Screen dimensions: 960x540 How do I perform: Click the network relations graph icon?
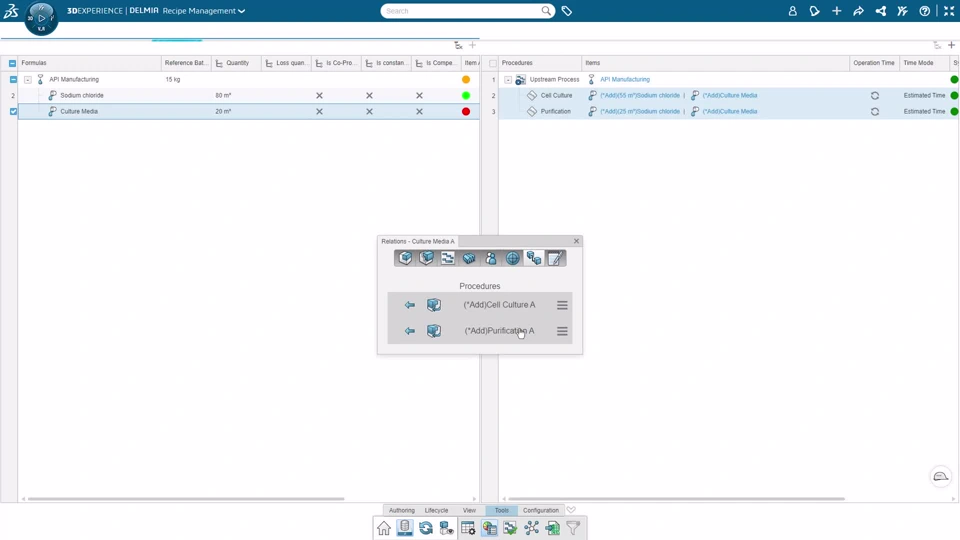pyautogui.click(x=531, y=528)
